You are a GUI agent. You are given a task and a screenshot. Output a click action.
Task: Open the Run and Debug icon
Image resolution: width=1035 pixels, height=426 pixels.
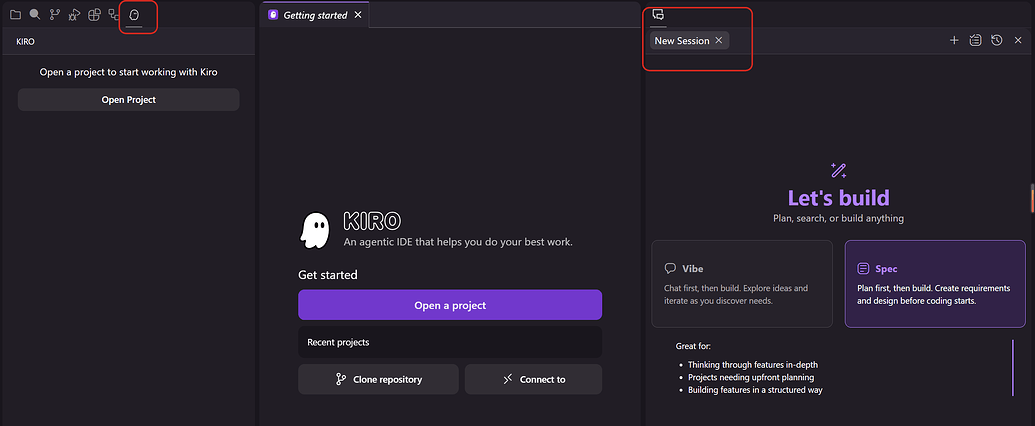point(75,14)
